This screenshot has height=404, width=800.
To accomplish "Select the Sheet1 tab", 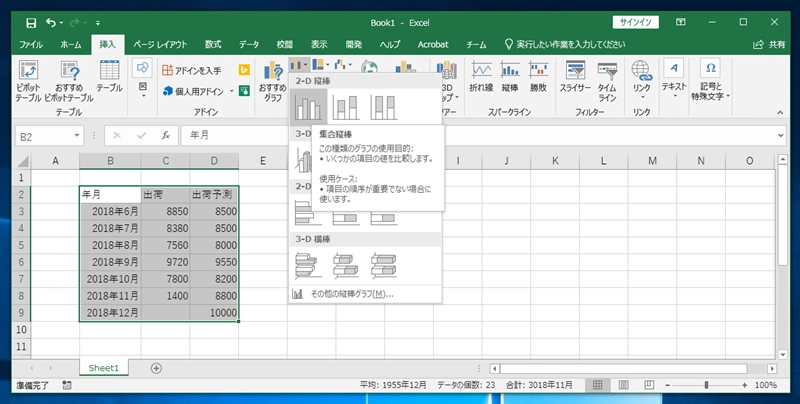I will pyautogui.click(x=104, y=368).
